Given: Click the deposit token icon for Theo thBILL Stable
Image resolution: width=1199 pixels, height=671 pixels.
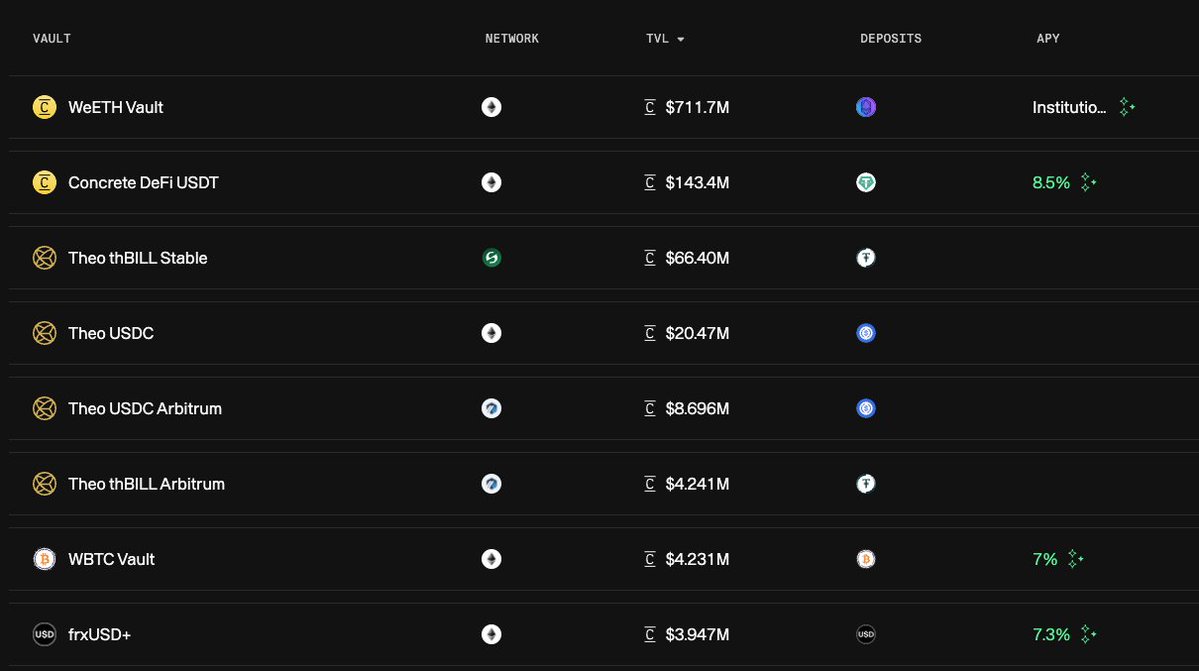Looking at the screenshot, I should (x=866, y=258).
